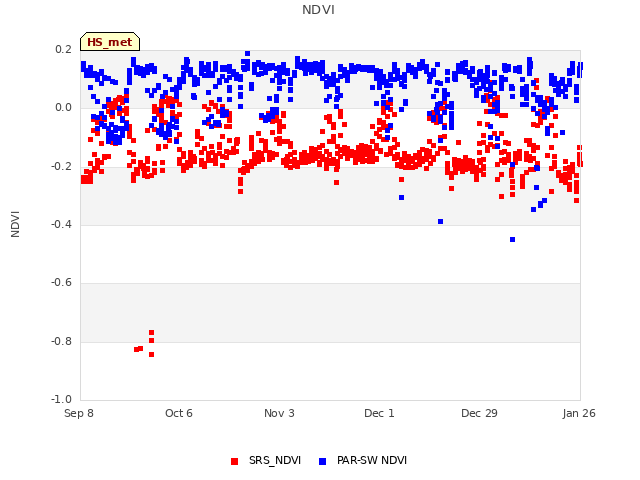
Task: Click the Dec 1 x-axis label
Action: pyautogui.click(x=379, y=413)
